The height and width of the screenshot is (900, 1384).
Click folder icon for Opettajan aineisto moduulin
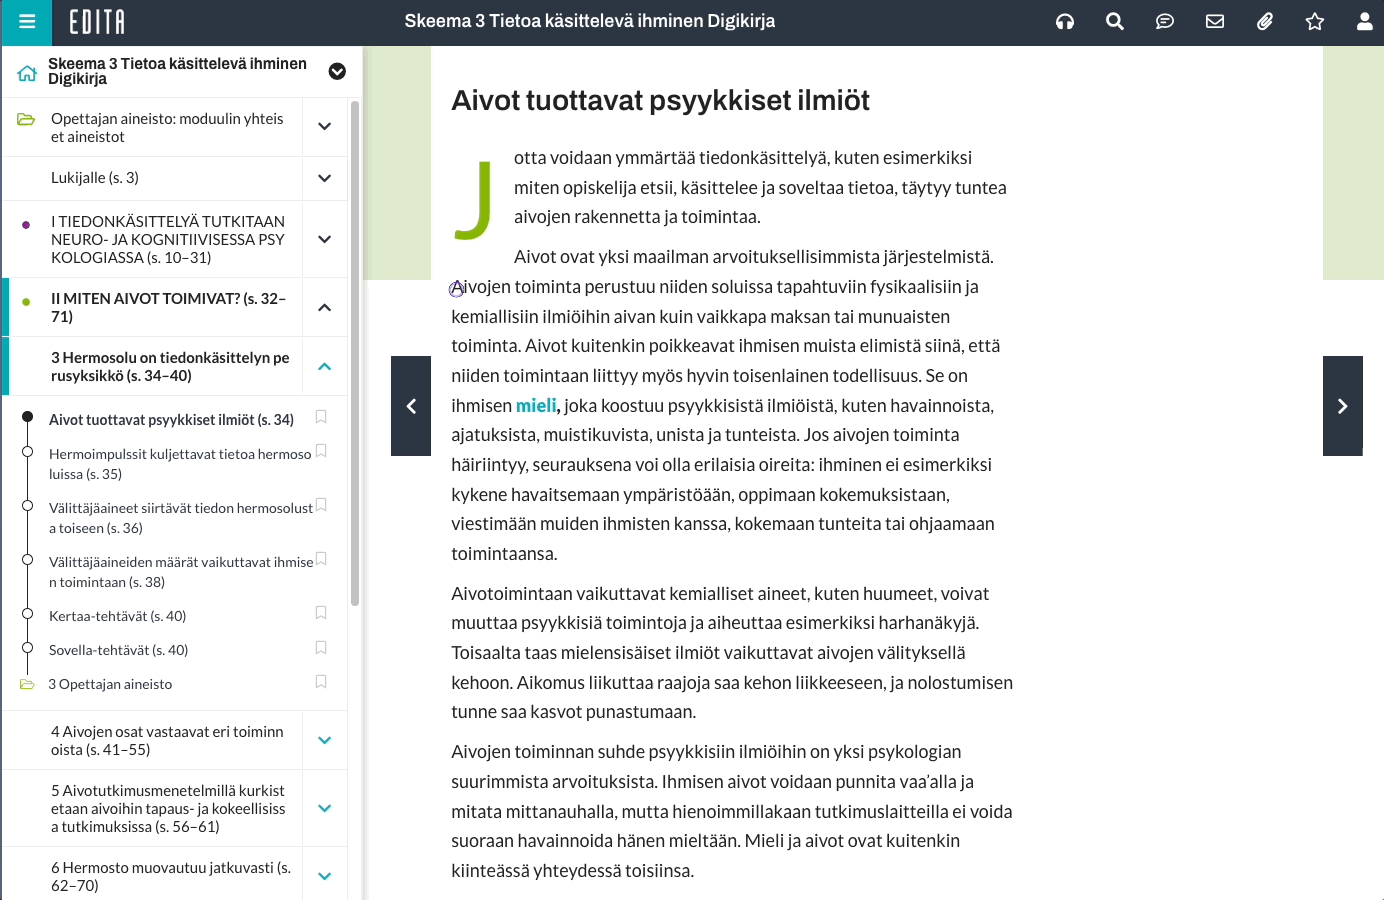[x=26, y=120]
